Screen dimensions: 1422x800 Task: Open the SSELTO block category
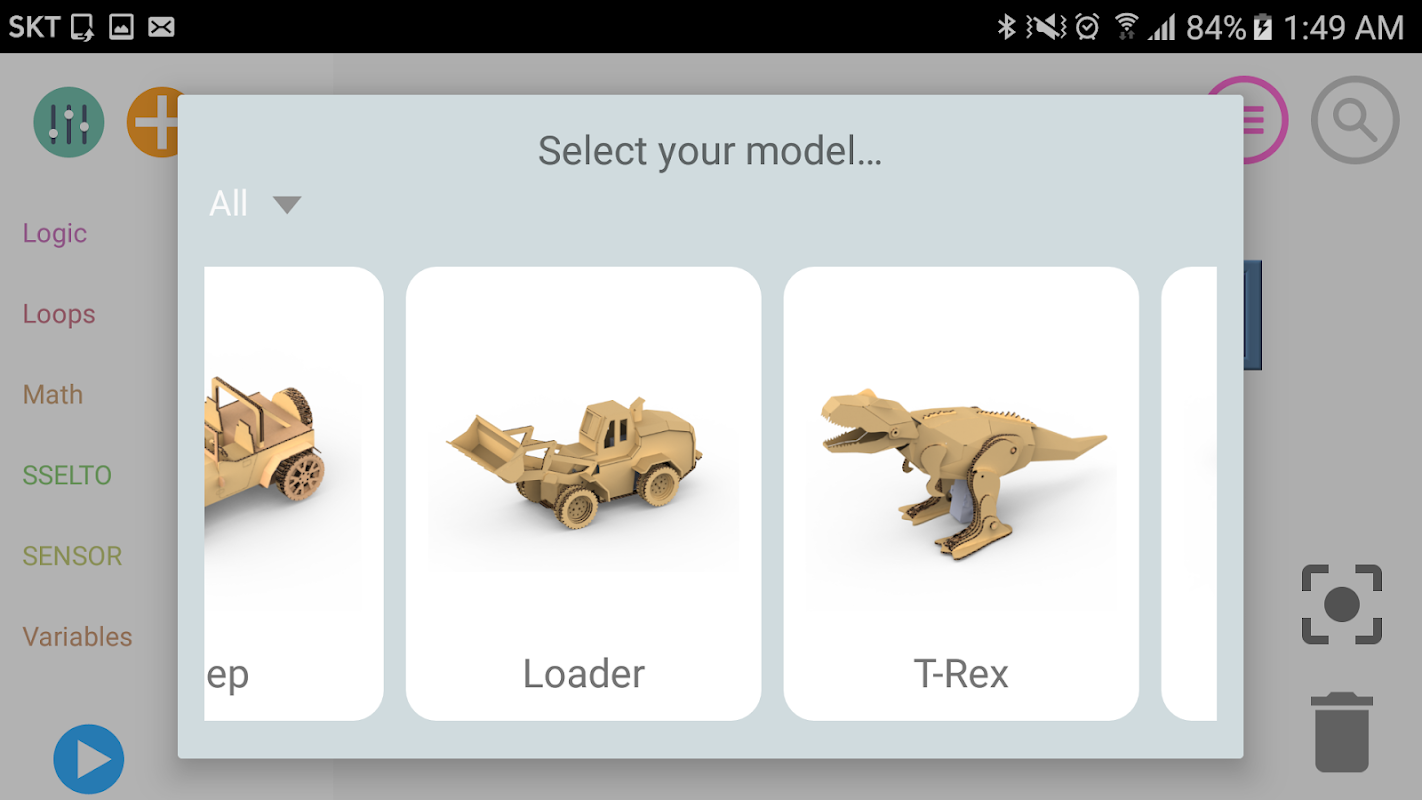67,475
